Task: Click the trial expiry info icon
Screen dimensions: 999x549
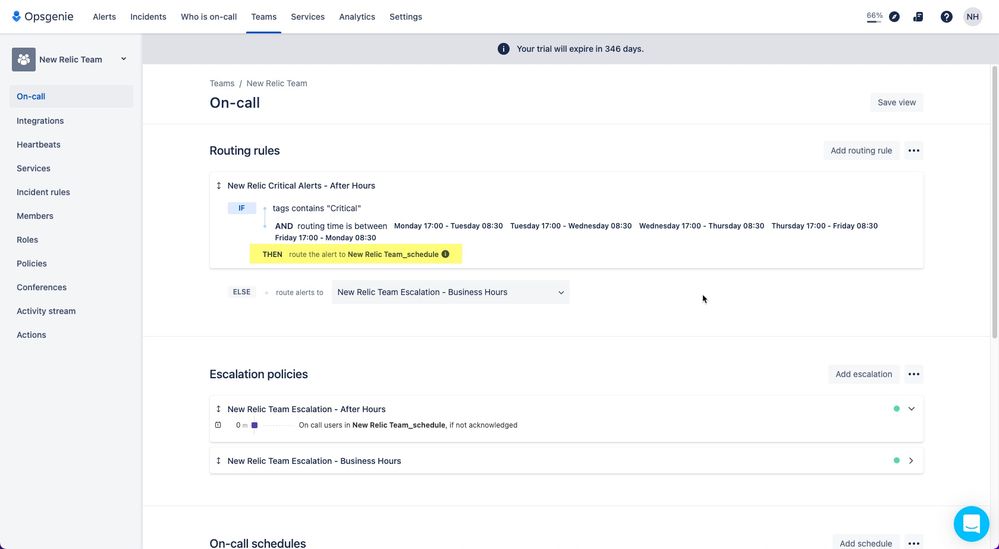Action: tap(503, 49)
